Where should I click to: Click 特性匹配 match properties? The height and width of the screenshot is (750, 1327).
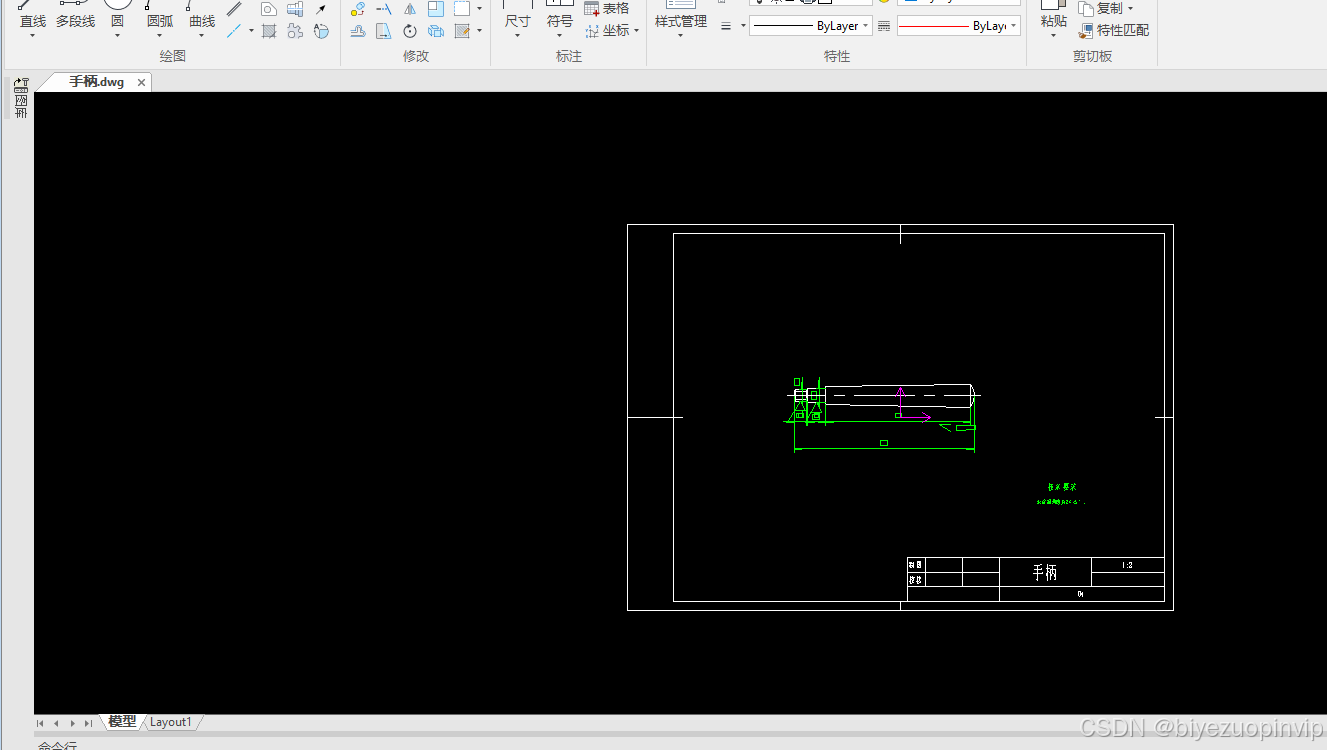pos(1114,31)
